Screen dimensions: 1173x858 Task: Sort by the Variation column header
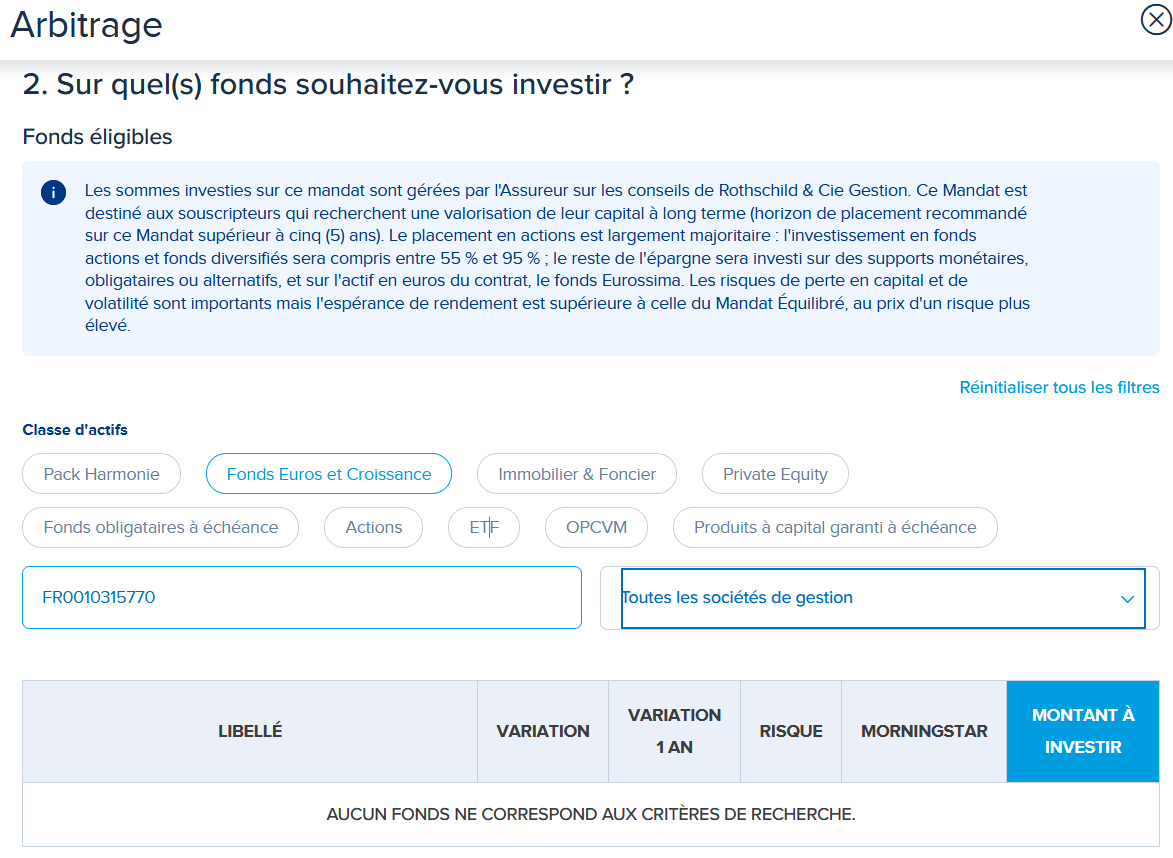pos(543,731)
